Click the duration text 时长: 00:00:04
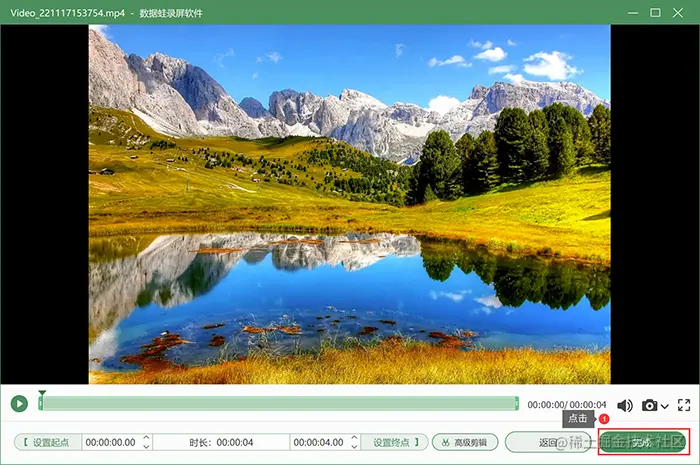Viewport: 700px width, 465px height. 221,442
